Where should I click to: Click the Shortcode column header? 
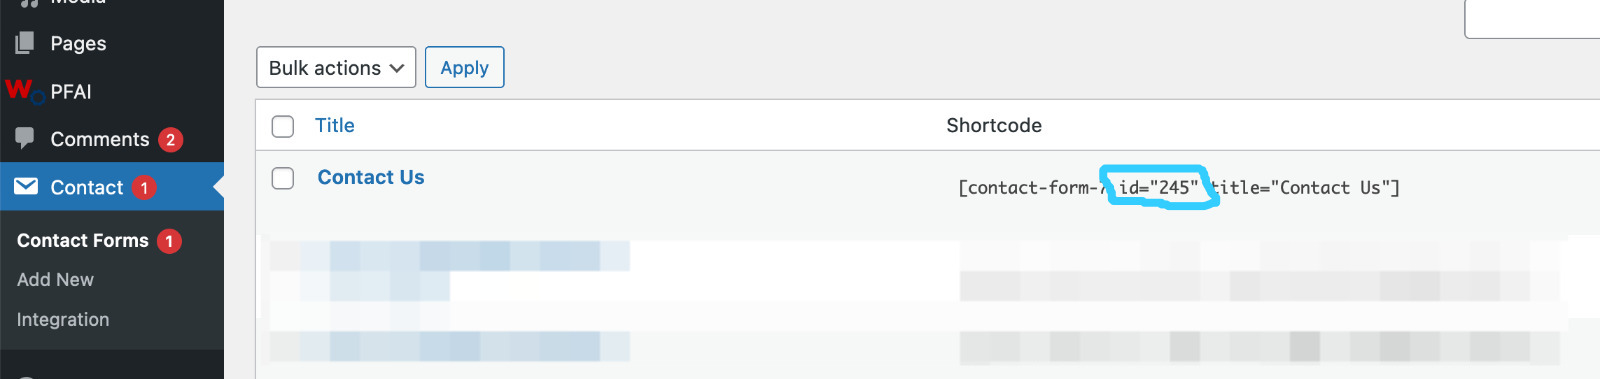(x=994, y=125)
